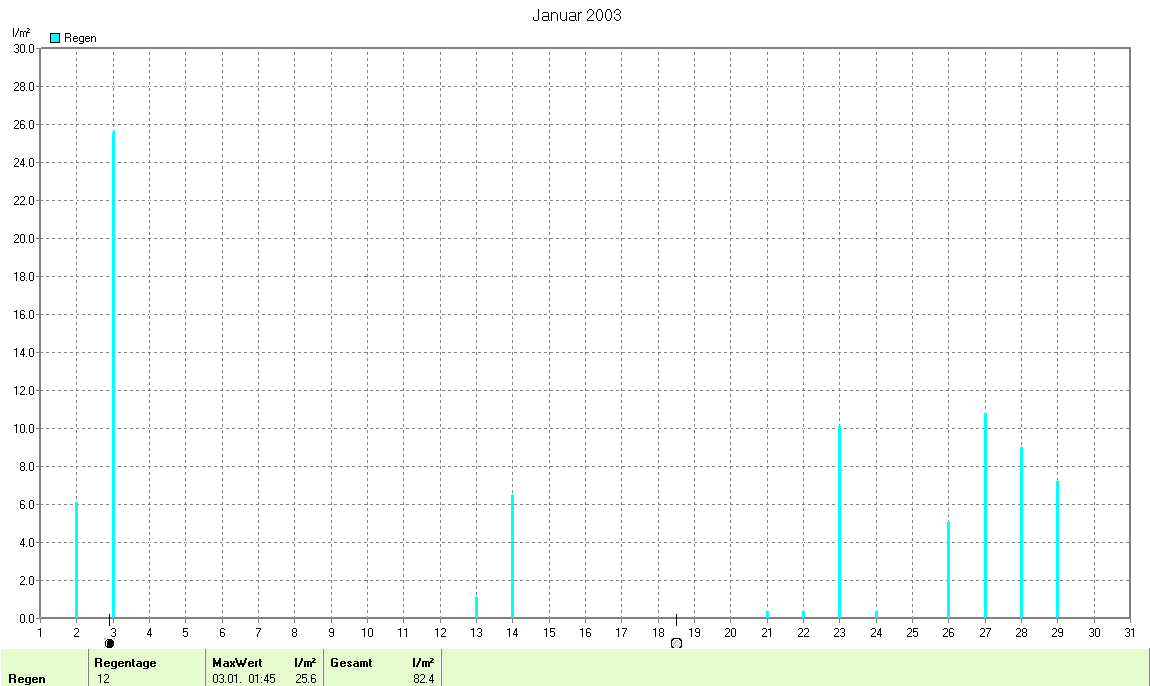Select the total value 82.4 cell
This screenshot has height=686, width=1150.
423,679
